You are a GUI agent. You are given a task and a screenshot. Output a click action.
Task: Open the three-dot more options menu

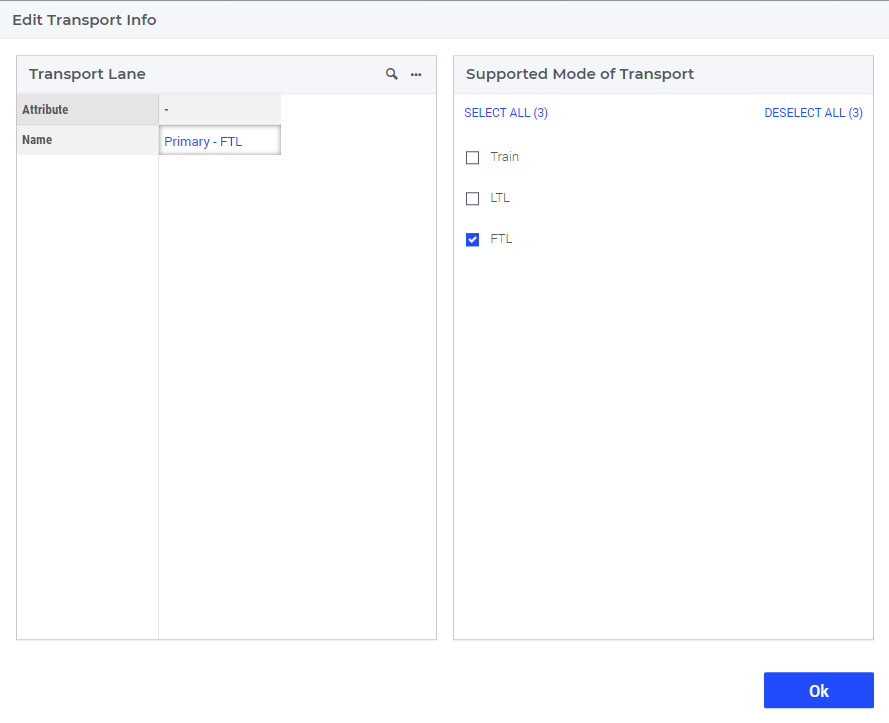416,74
